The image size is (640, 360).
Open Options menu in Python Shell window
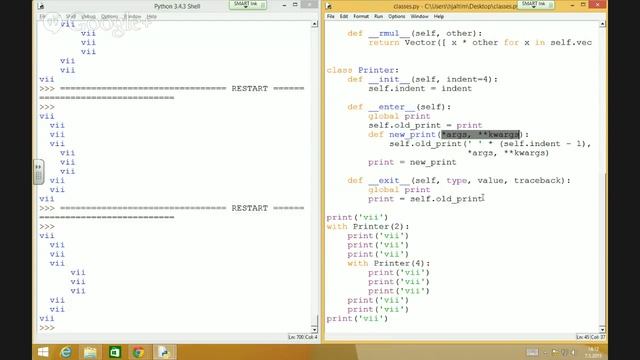[x=109, y=16]
